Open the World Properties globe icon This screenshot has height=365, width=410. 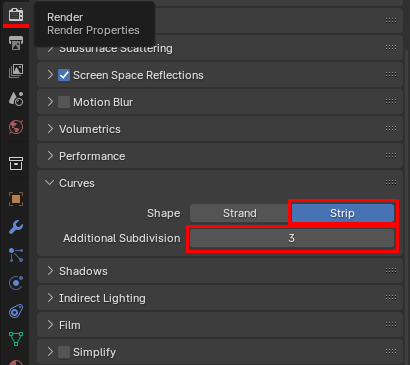tap(16, 127)
